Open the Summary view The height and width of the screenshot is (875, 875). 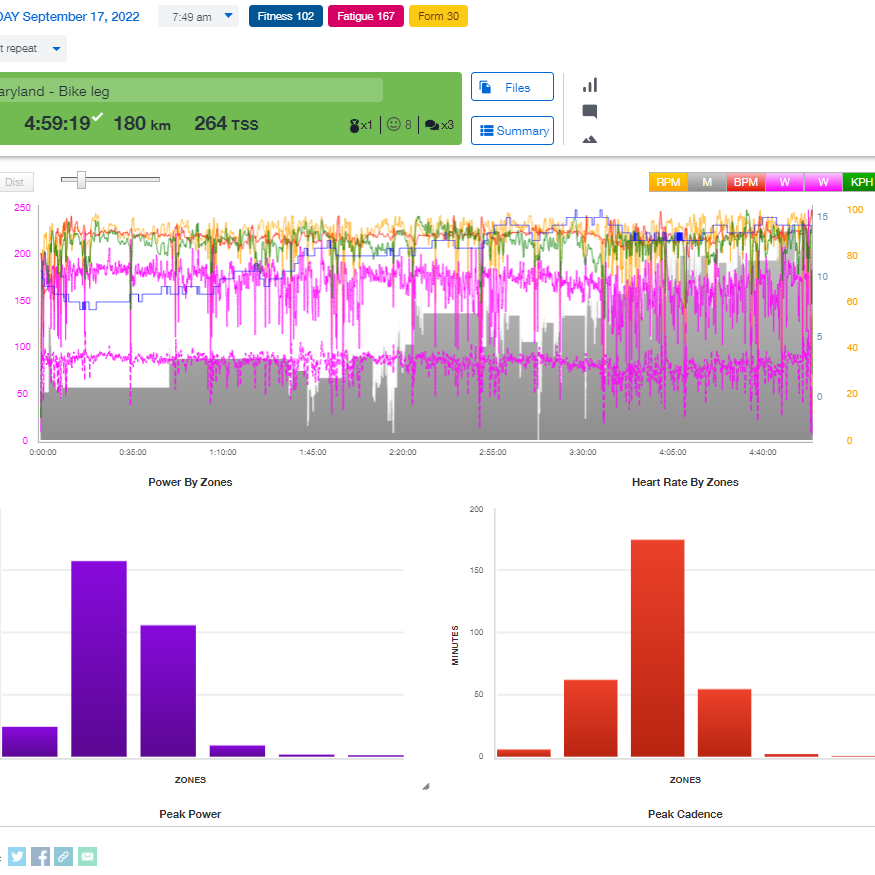point(512,131)
